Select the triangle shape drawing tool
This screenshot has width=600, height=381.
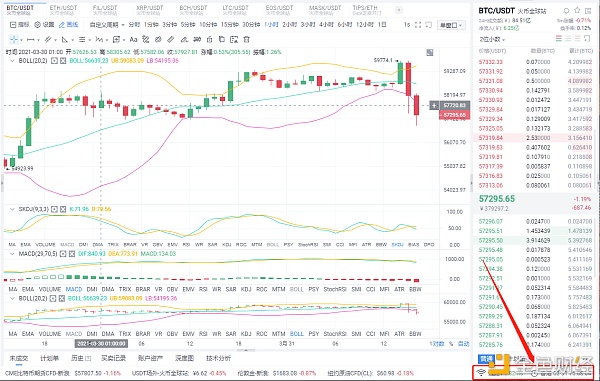point(65,39)
